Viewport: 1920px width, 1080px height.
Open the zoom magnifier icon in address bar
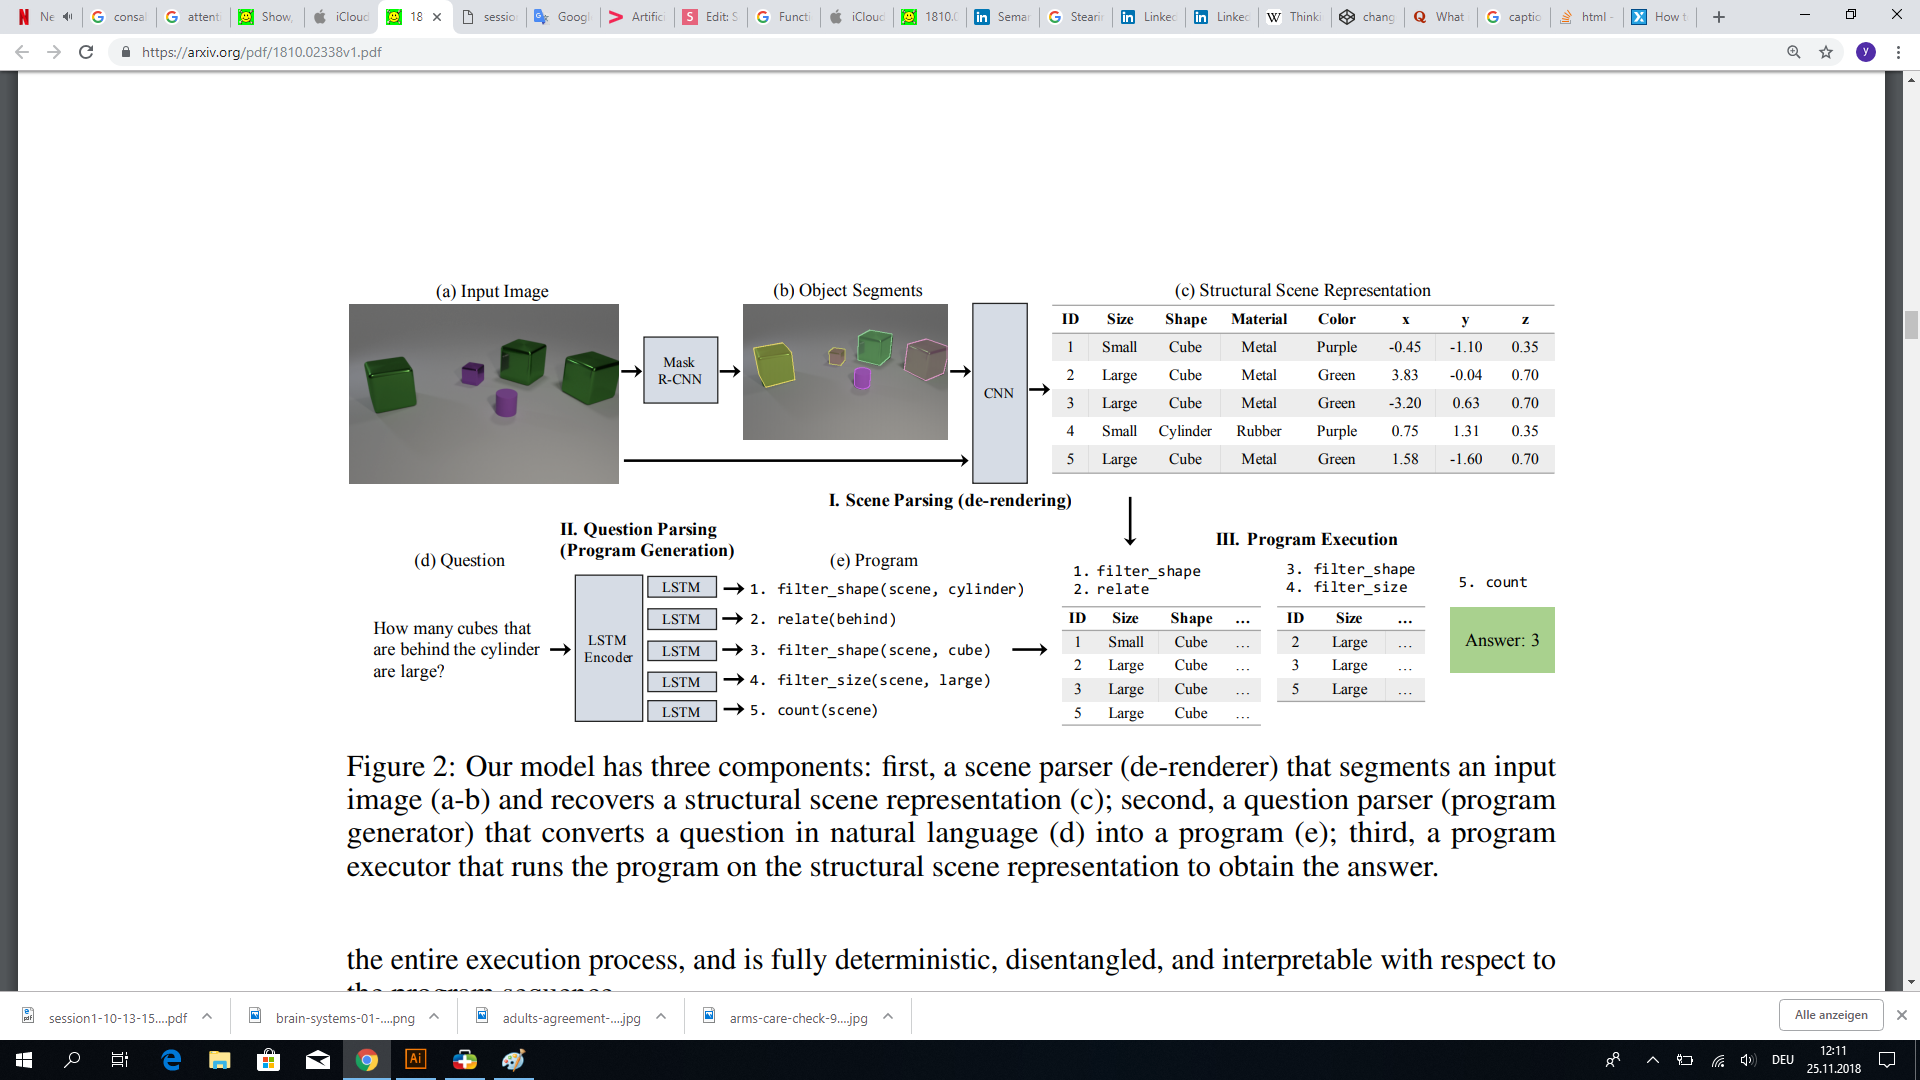(x=1794, y=52)
